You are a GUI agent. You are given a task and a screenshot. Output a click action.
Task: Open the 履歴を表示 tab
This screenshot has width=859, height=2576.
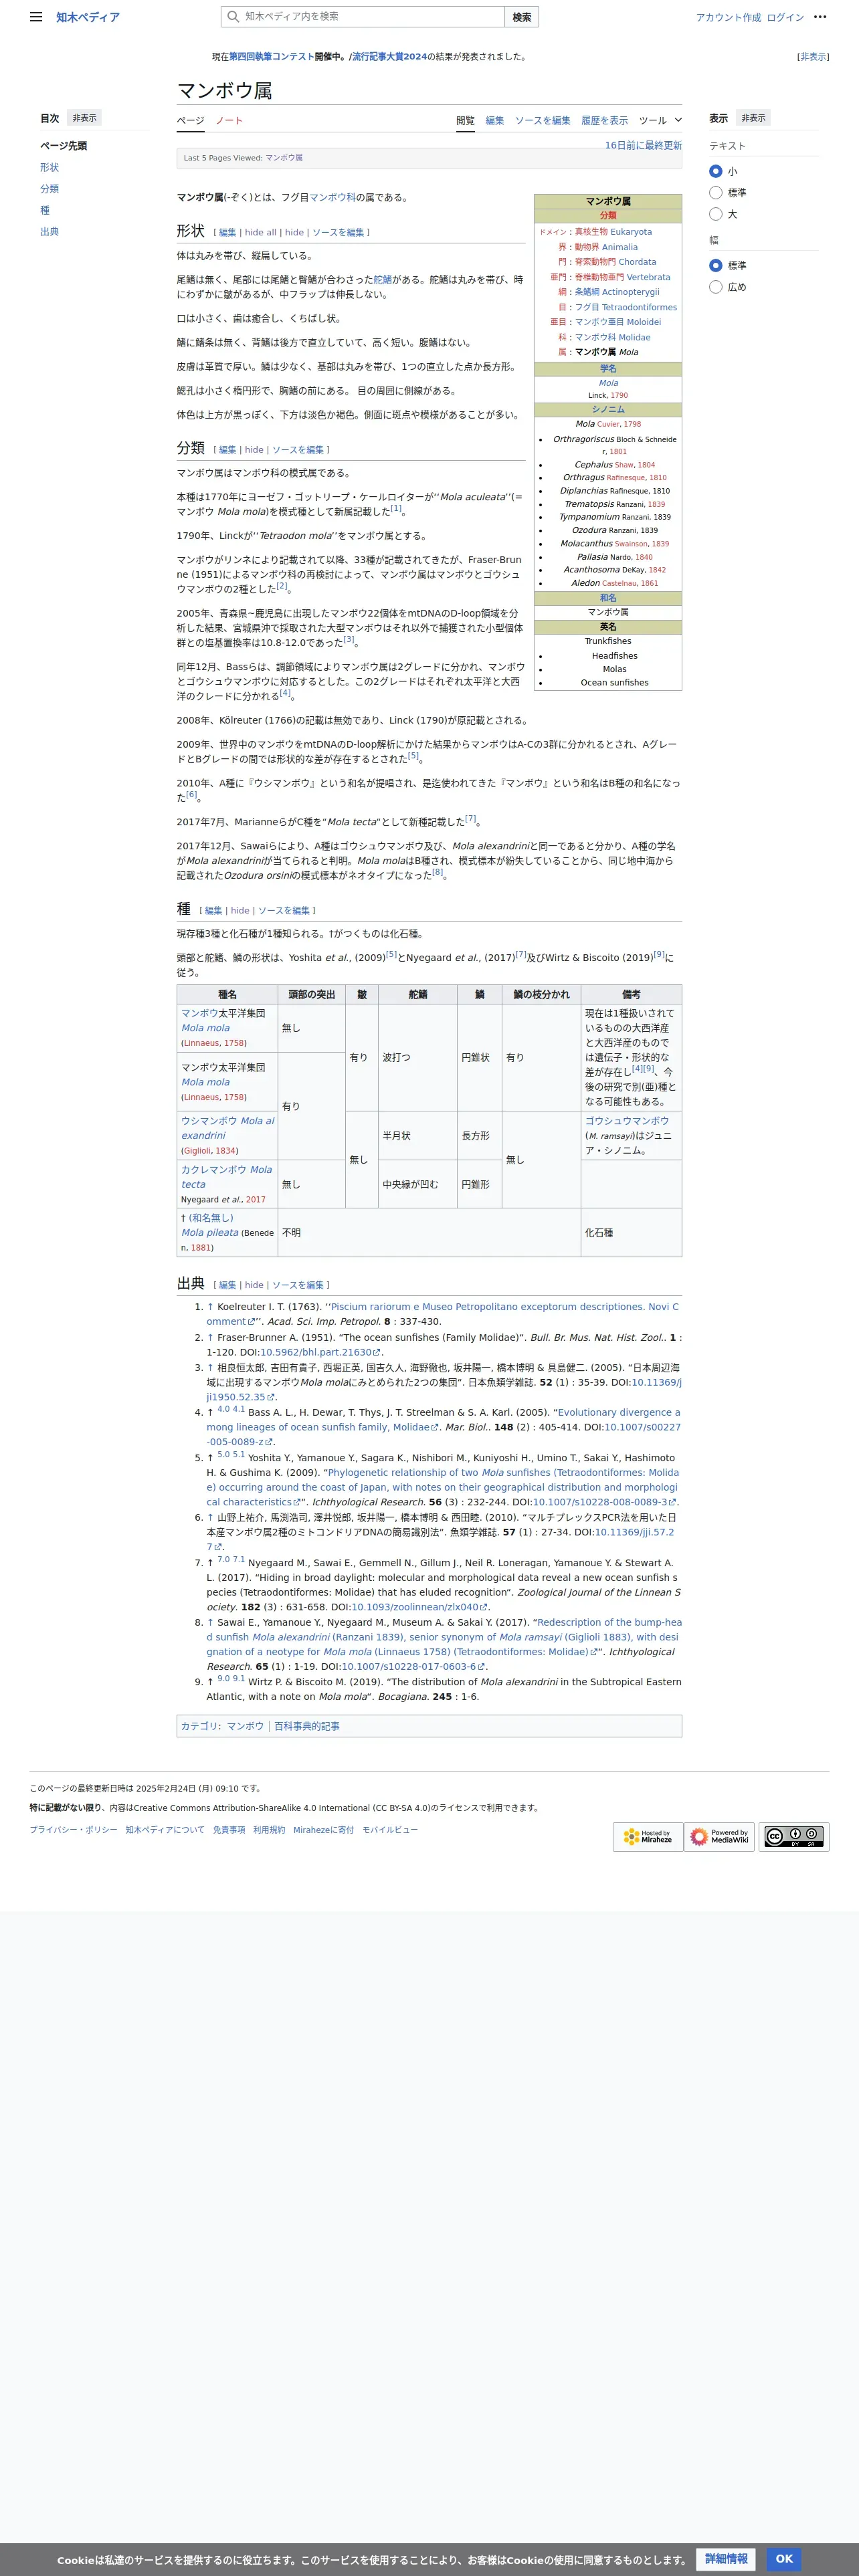click(604, 120)
